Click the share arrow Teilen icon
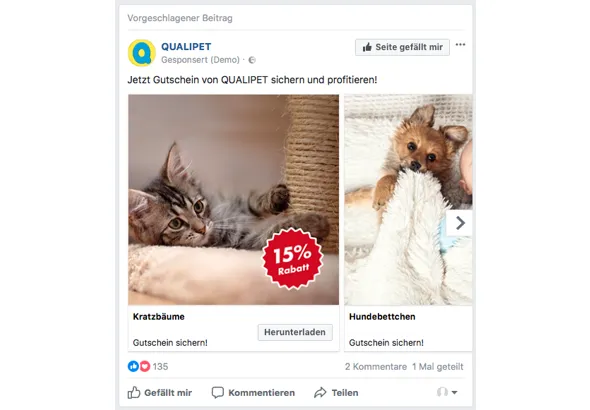 [x=320, y=393]
